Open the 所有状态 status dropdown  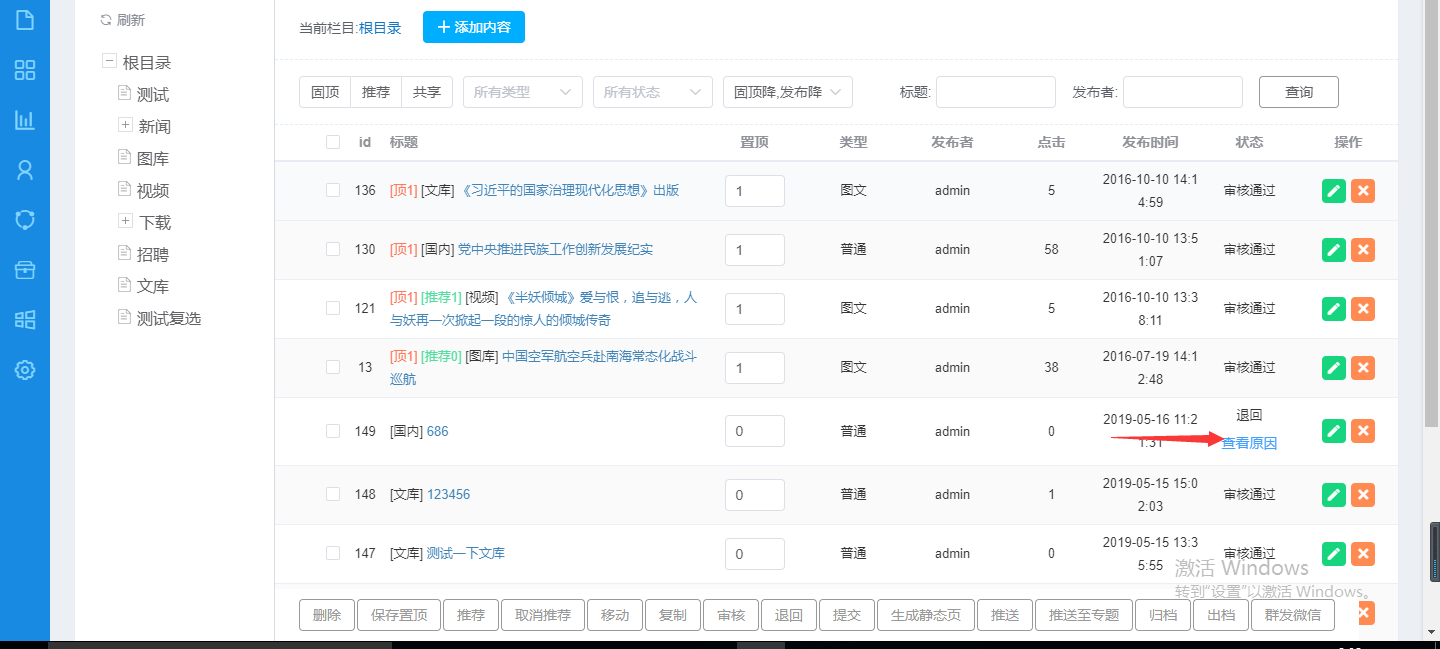pyautogui.click(x=652, y=92)
